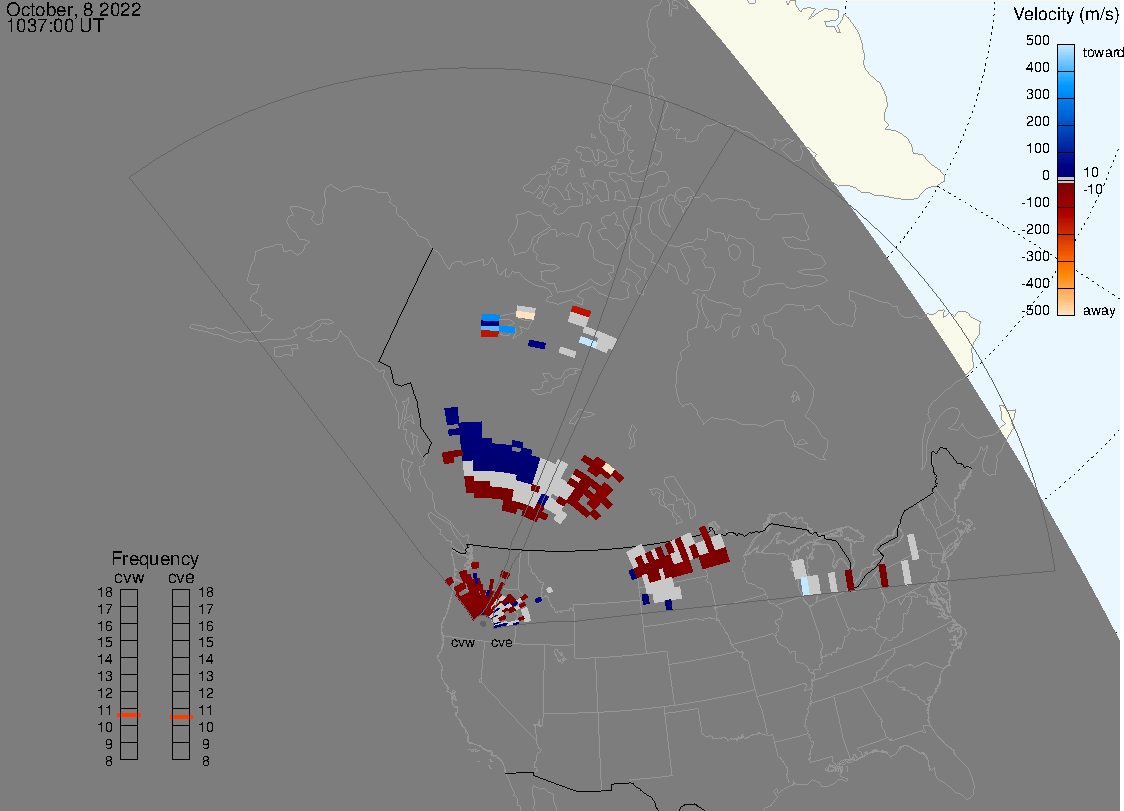Viewport: 1124px width, 811px height.
Task: Click 8 left of the cvw frequency bar
Action: (x=109, y=762)
